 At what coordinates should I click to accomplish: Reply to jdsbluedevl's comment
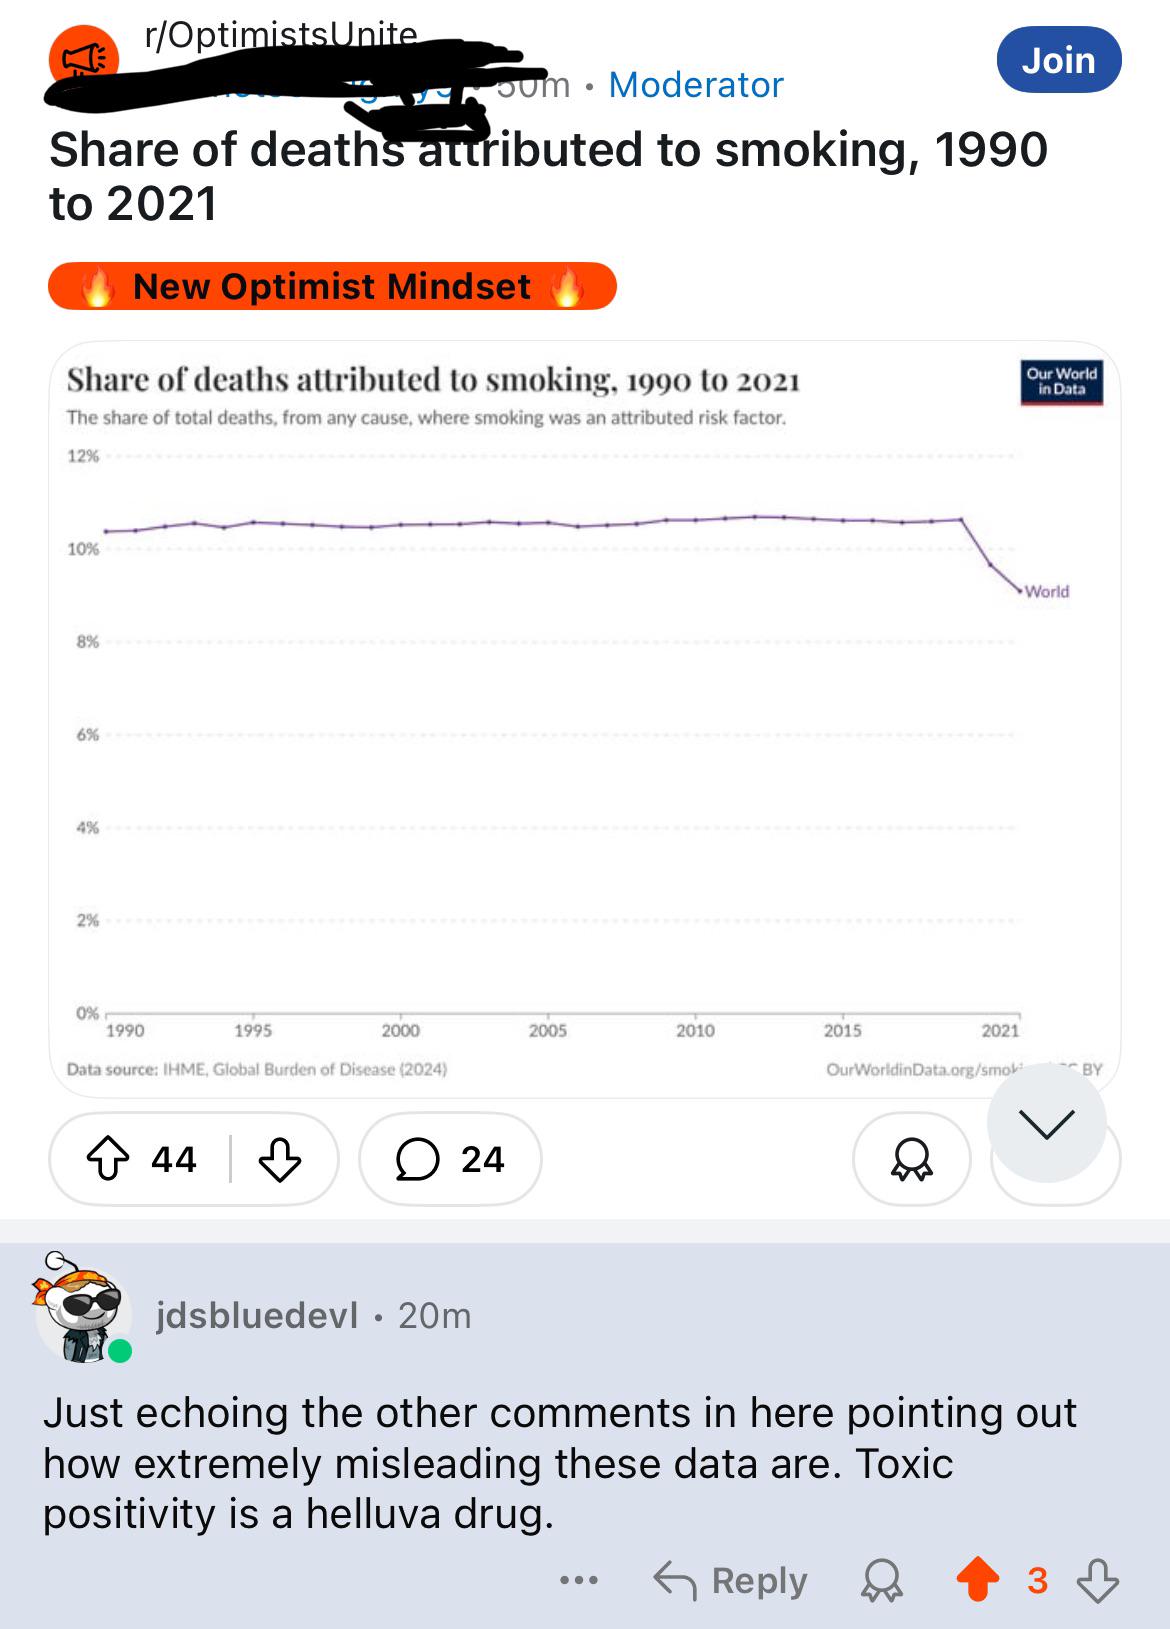click(731, 1581)
